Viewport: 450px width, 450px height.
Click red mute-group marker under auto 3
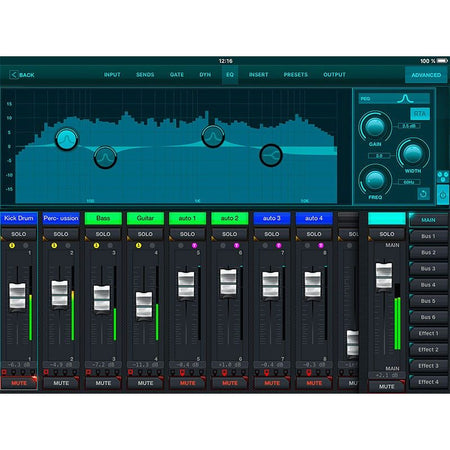pyautogui.click(x=267, y=372)
